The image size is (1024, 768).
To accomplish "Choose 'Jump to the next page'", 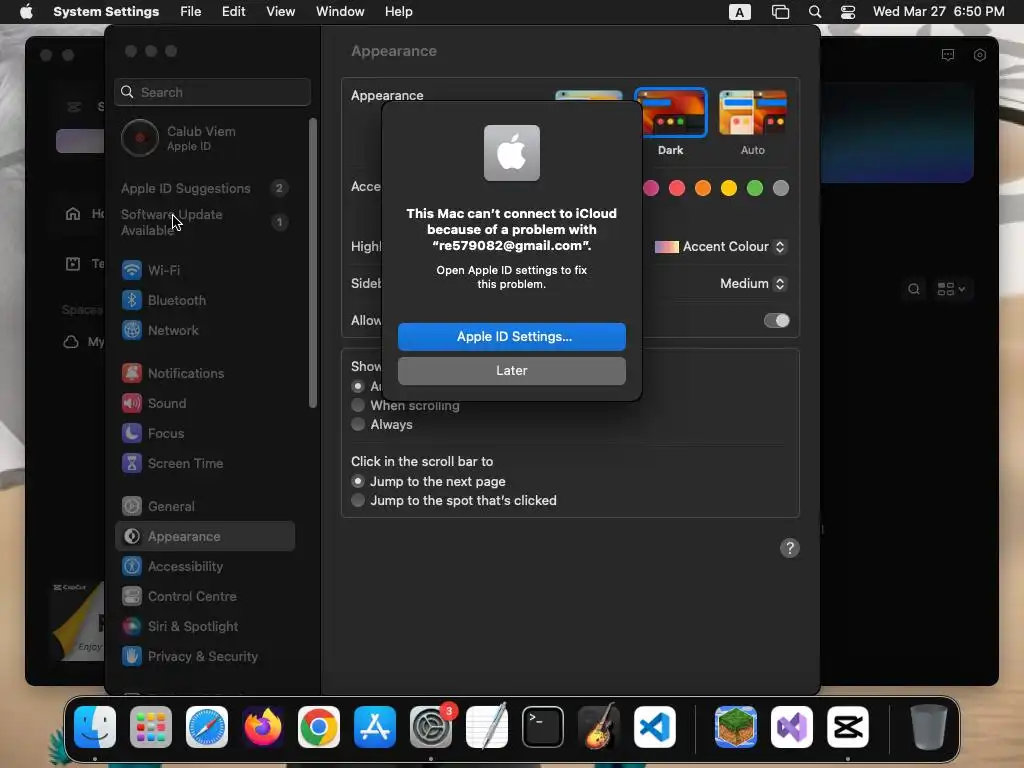I will point(428,481).
